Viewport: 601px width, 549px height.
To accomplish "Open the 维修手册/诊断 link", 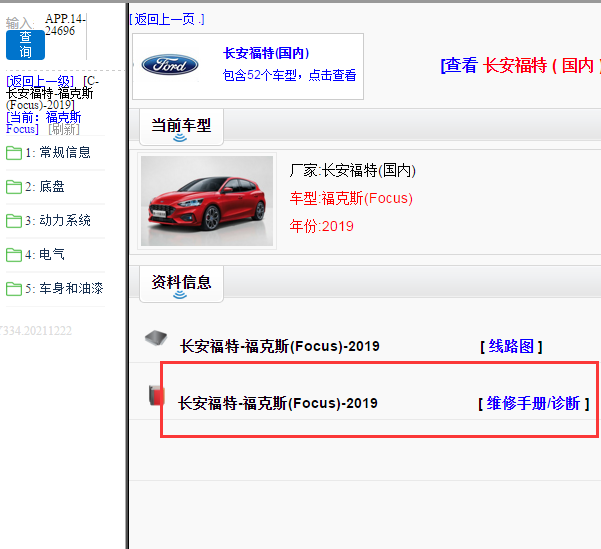I will (534, 403).
